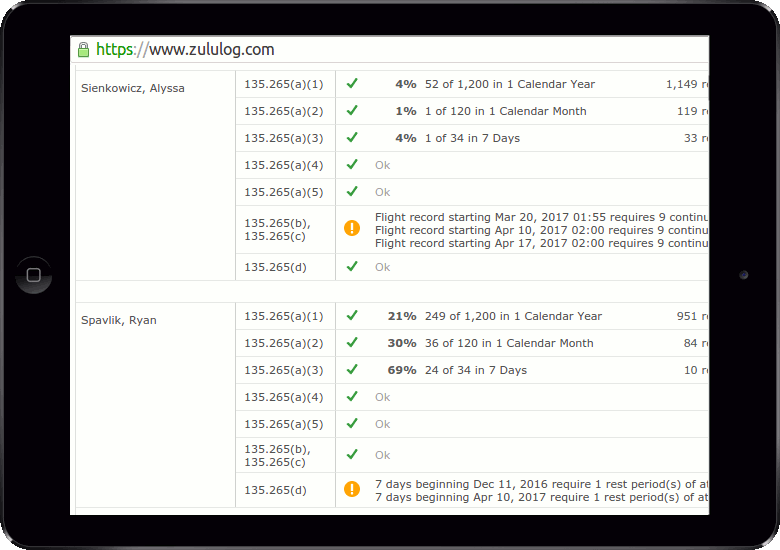780x550 pixels.
Task: Click the green padlock icon in address bar
Action: (83, 50)
